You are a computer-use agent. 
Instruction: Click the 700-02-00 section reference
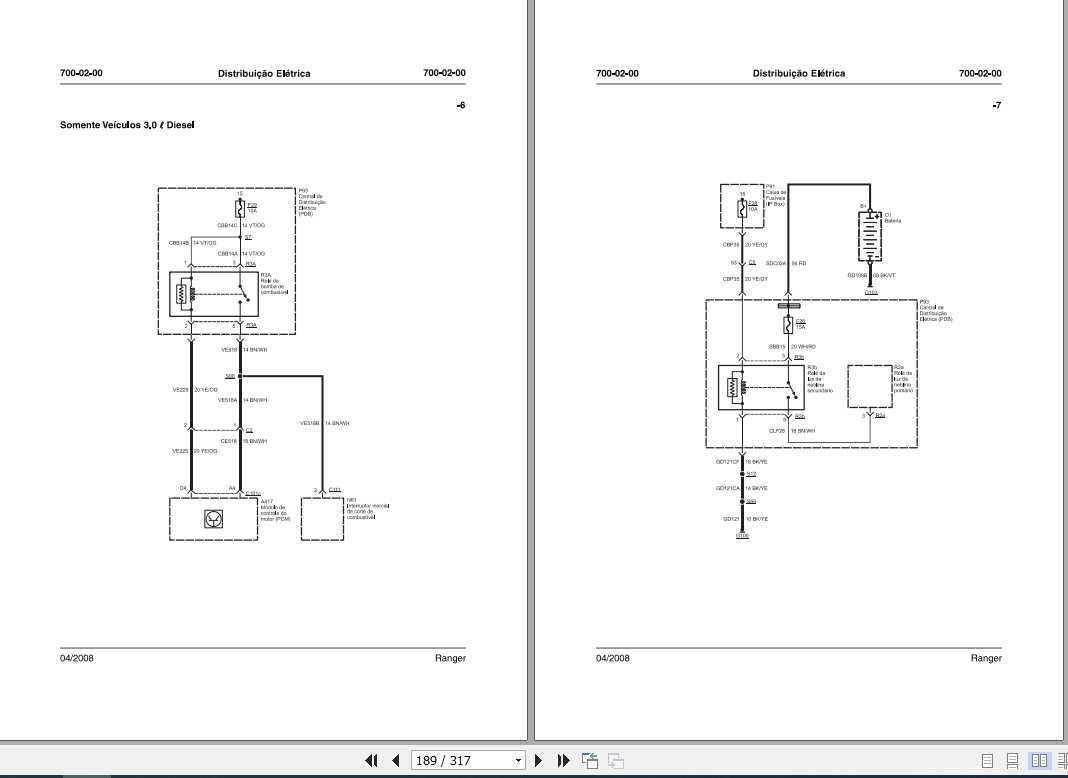coord(80,73)
